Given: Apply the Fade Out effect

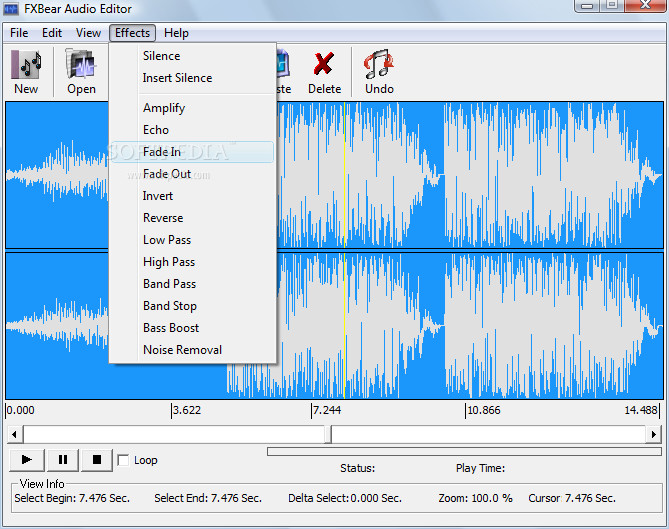Looking at the screenshot, I should (192, 174).
